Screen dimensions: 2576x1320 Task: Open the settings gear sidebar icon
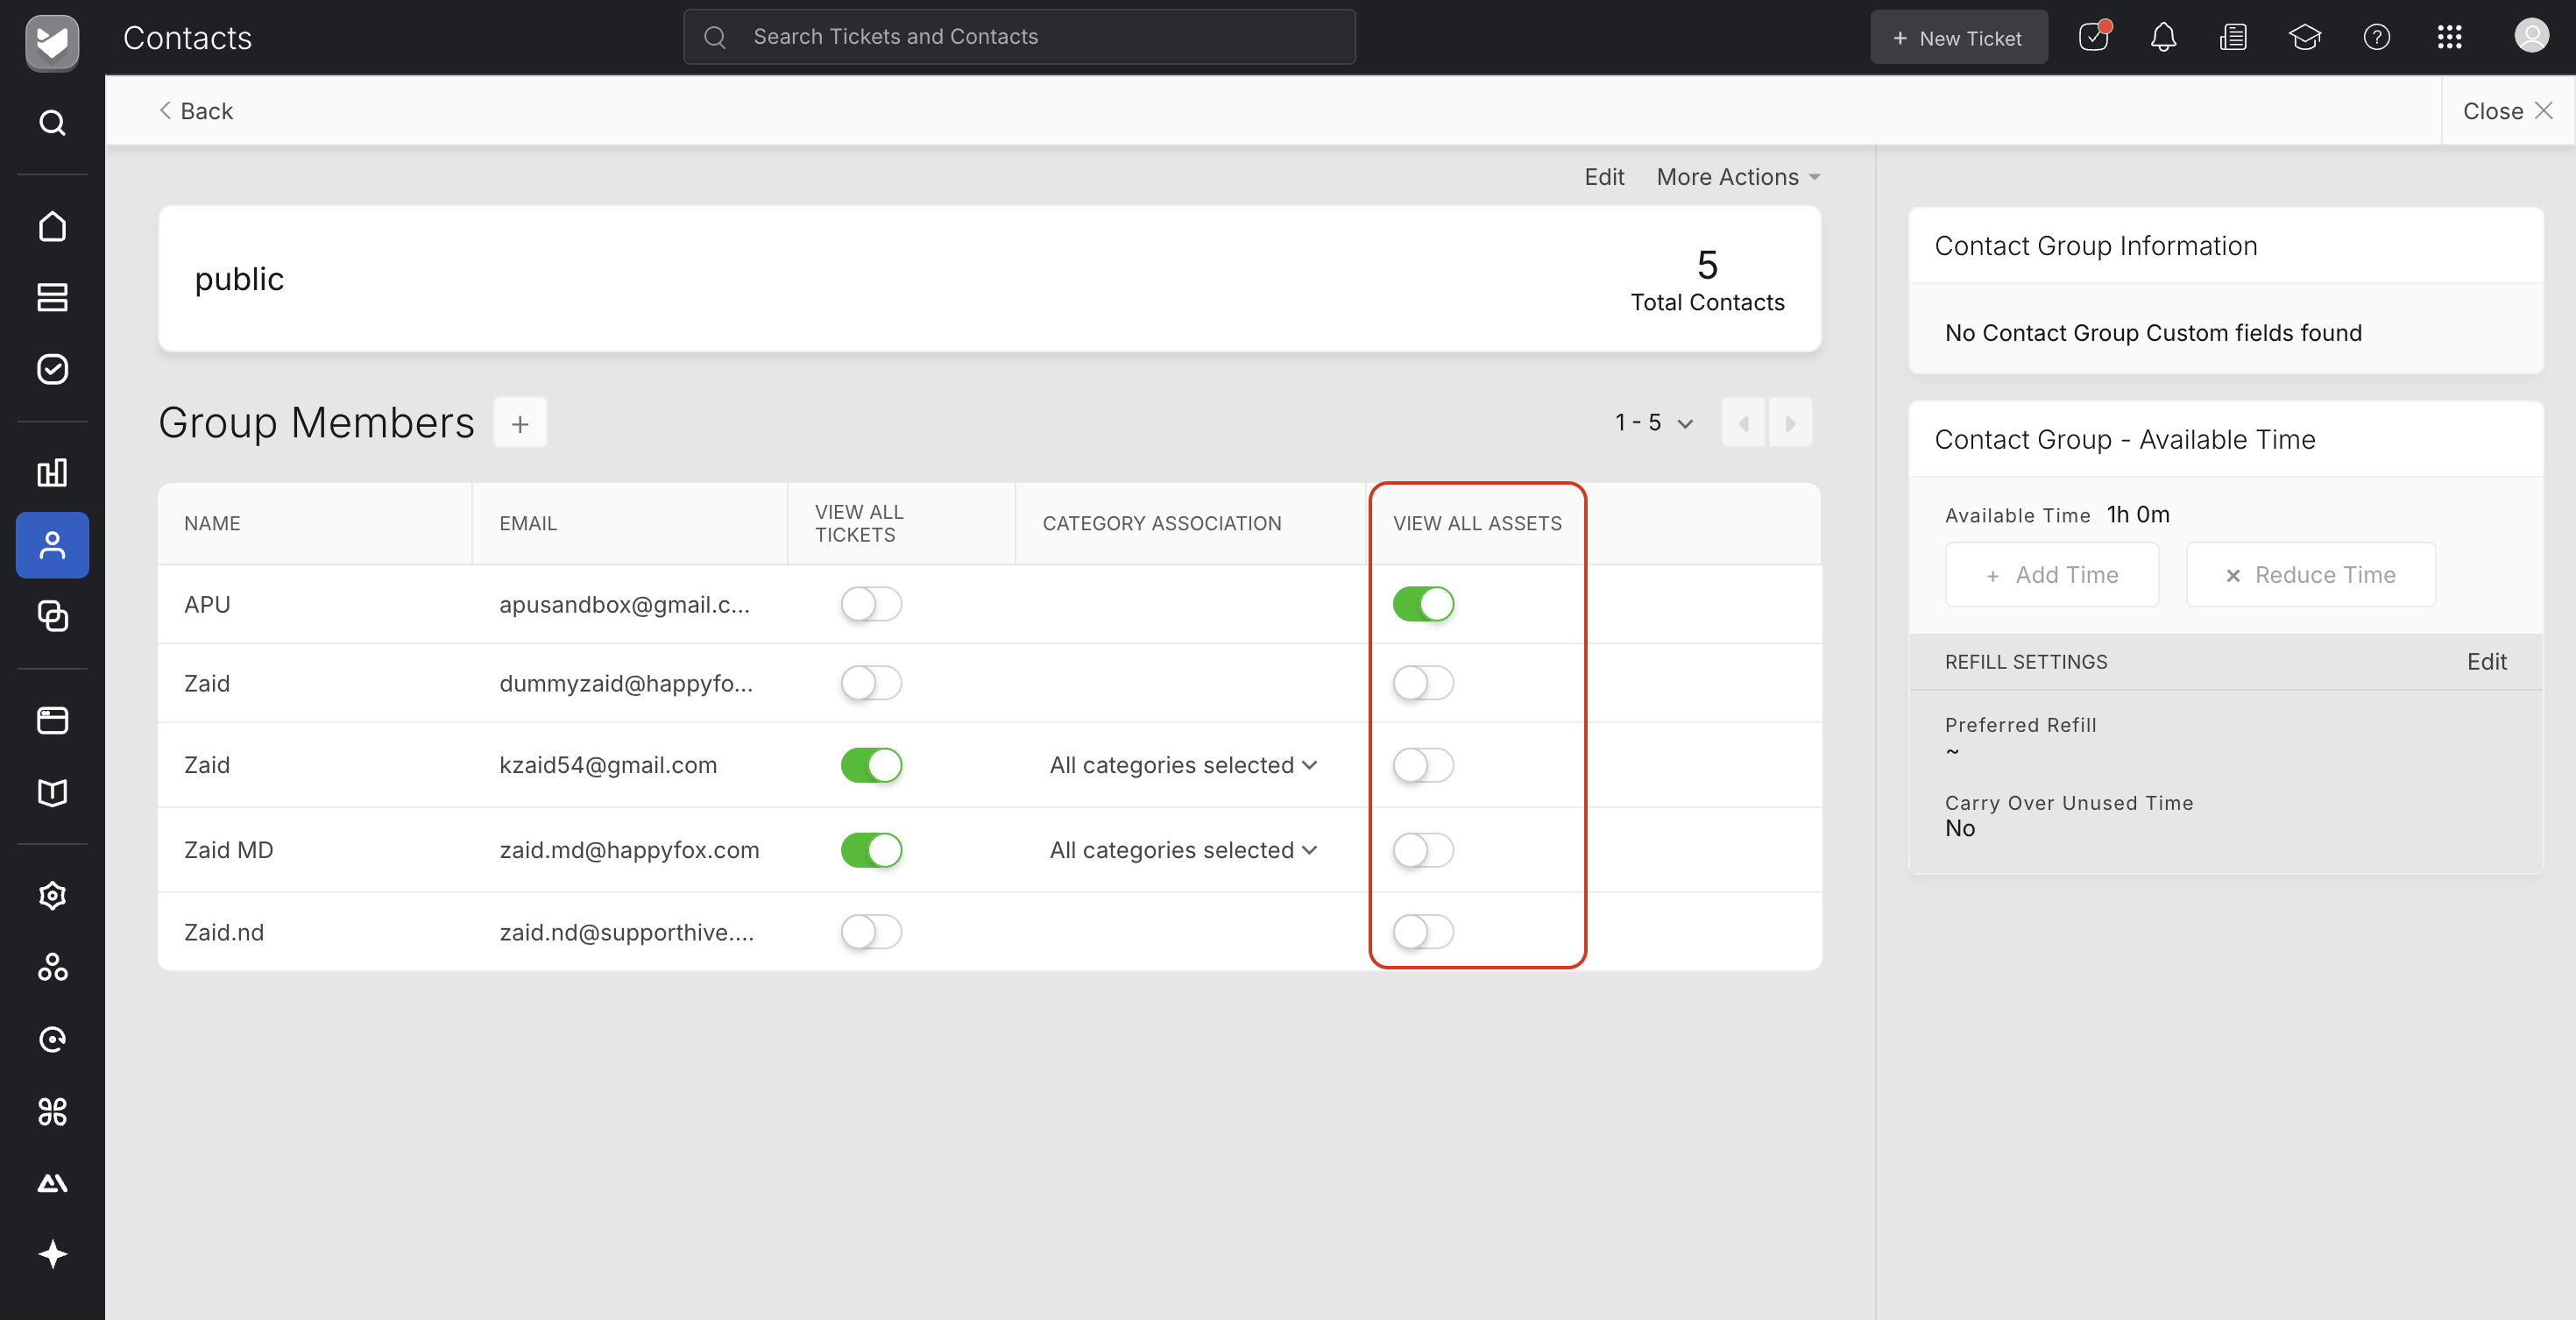52,895
